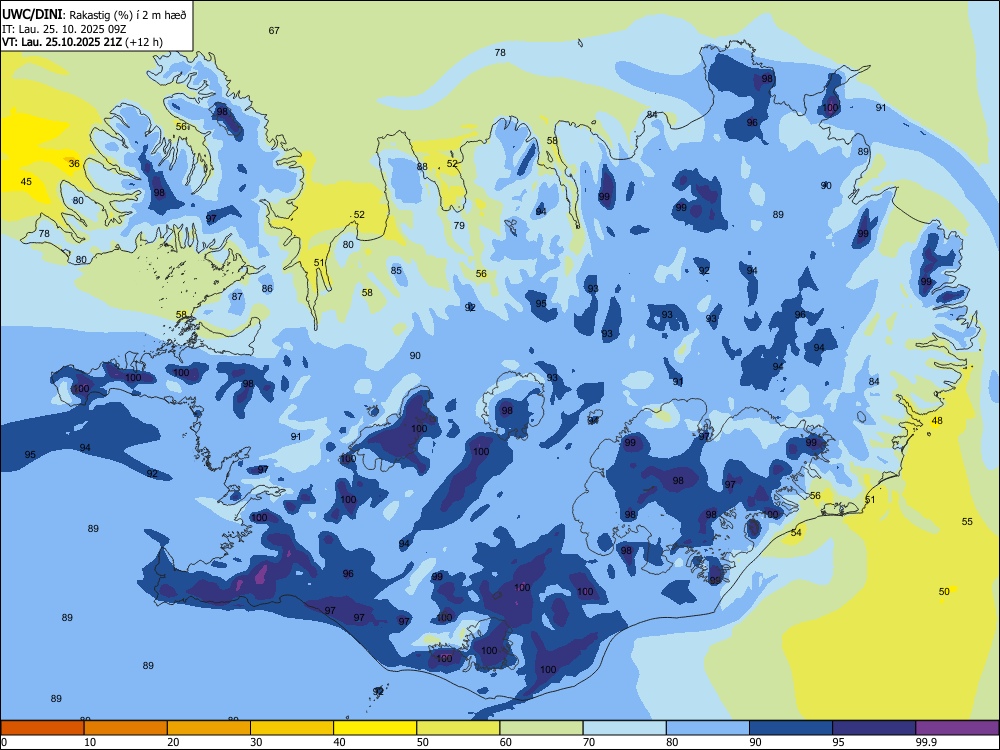The width and height of the screenshot is (1000, 750).
Task: Click the line "VT: Lau. 25.10.2025 21Z (+12 h)"
Action: [82, 42]
